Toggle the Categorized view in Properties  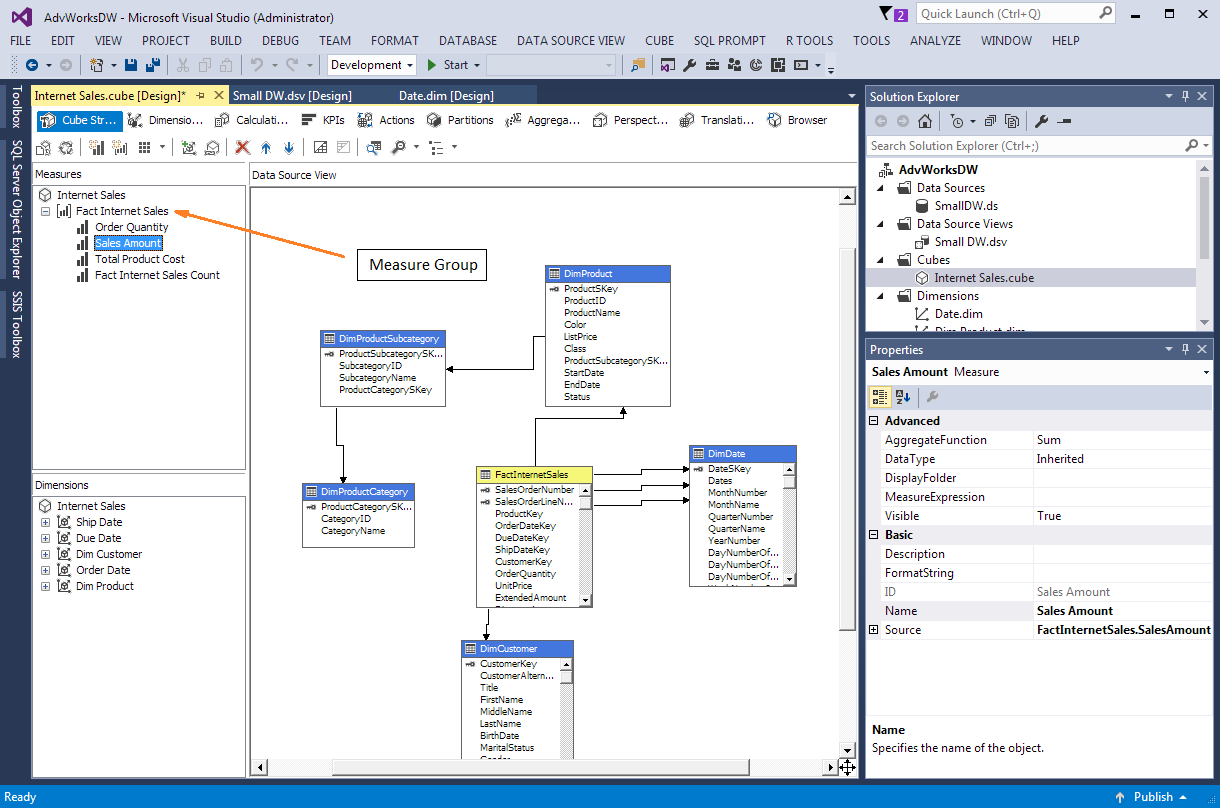point(880,397)
